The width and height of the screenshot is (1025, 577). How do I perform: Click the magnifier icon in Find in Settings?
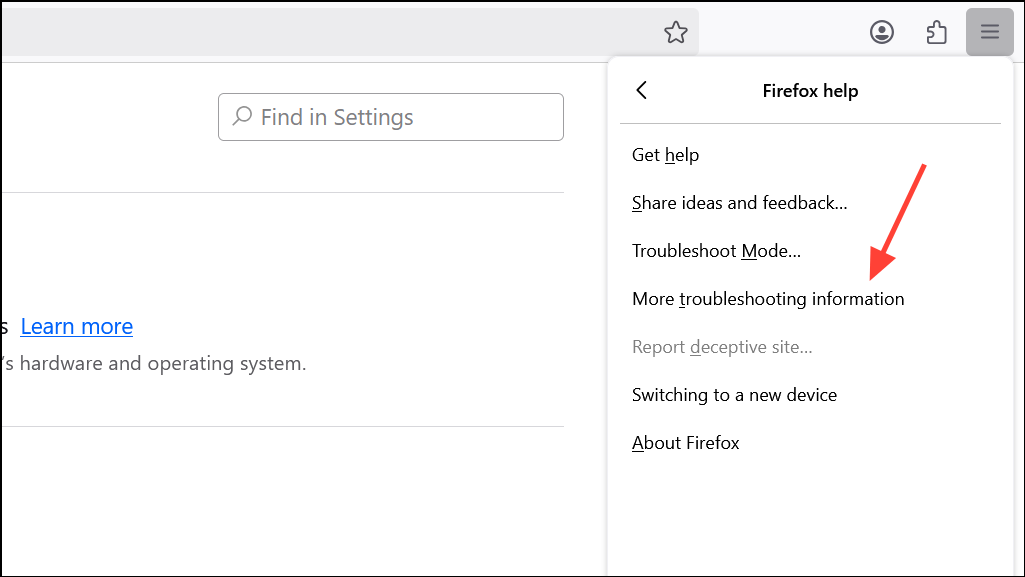[x=242, y=117]
